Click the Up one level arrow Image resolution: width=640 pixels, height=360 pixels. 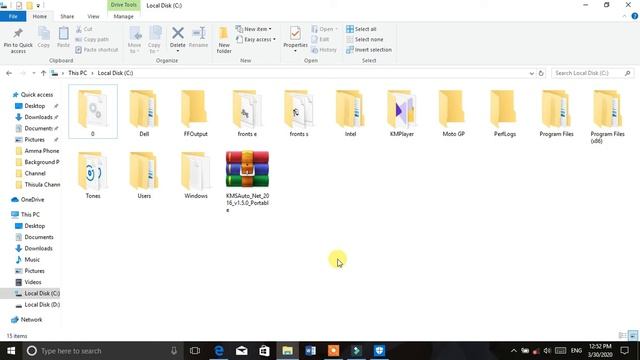[x=43, y=73]
